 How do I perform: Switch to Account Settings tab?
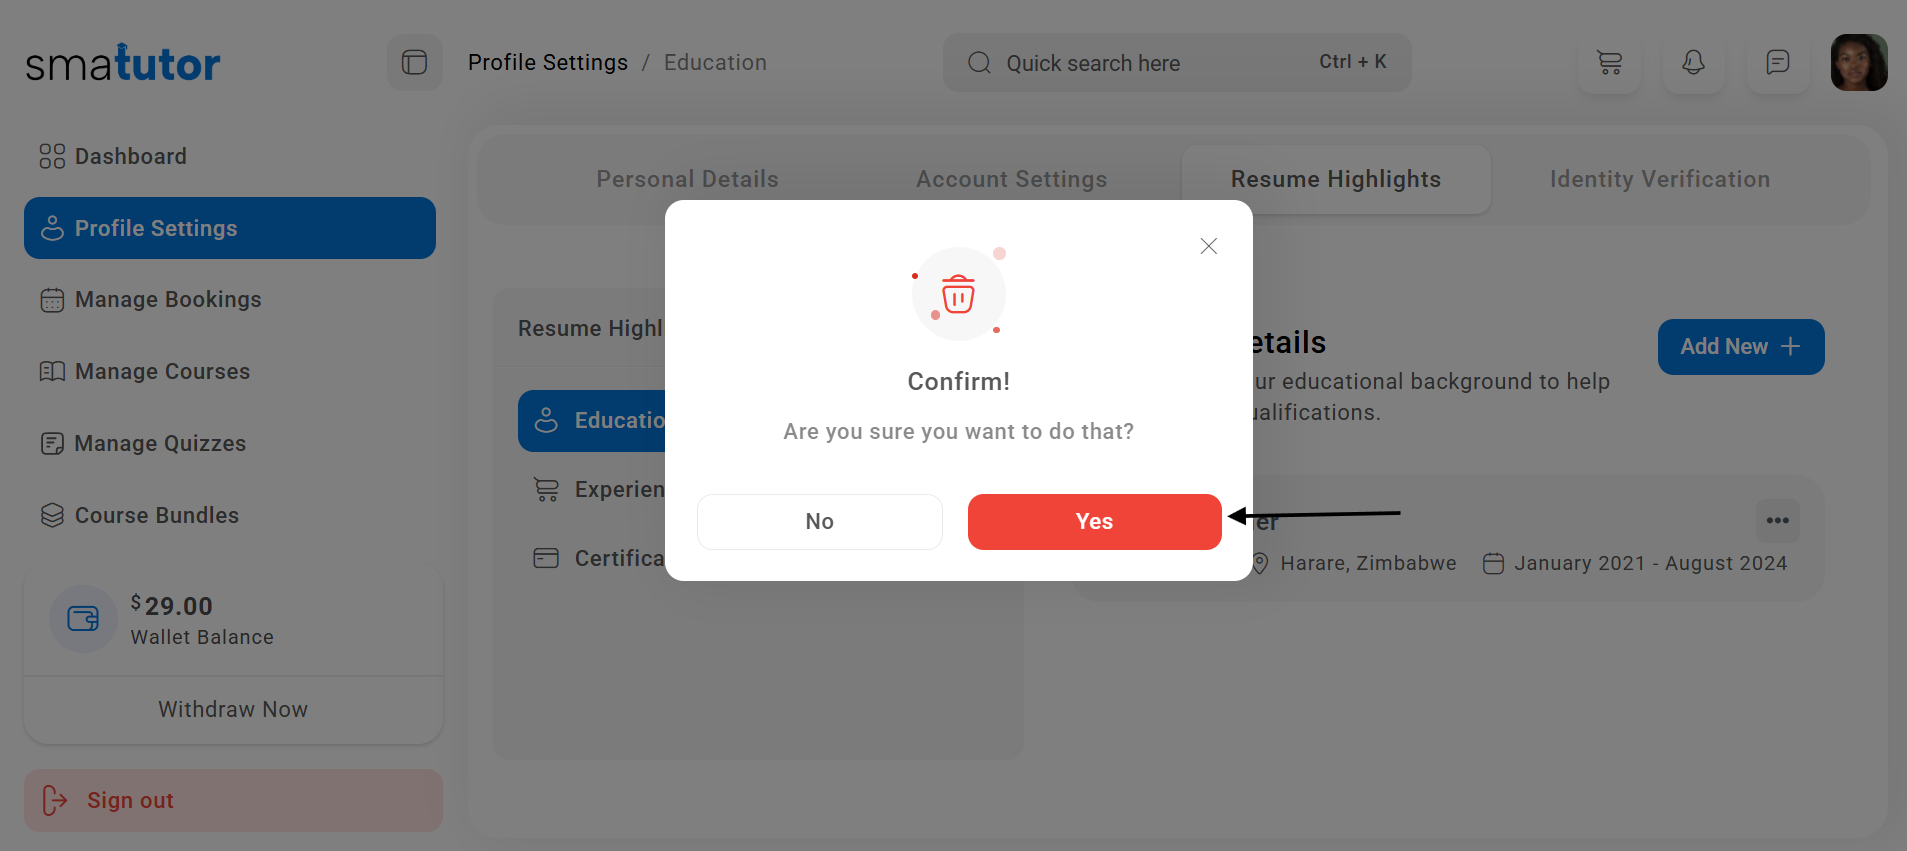coord(1011,180)
